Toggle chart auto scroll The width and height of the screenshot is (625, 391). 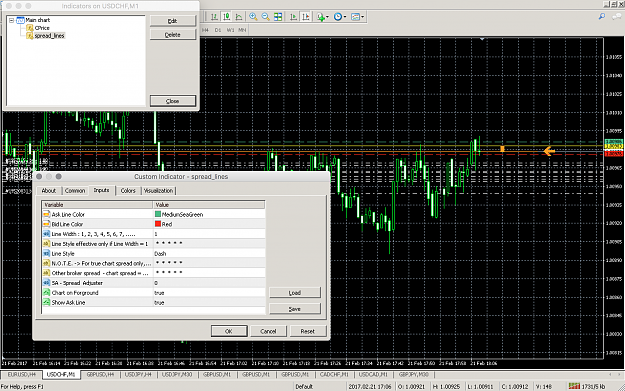293,17
